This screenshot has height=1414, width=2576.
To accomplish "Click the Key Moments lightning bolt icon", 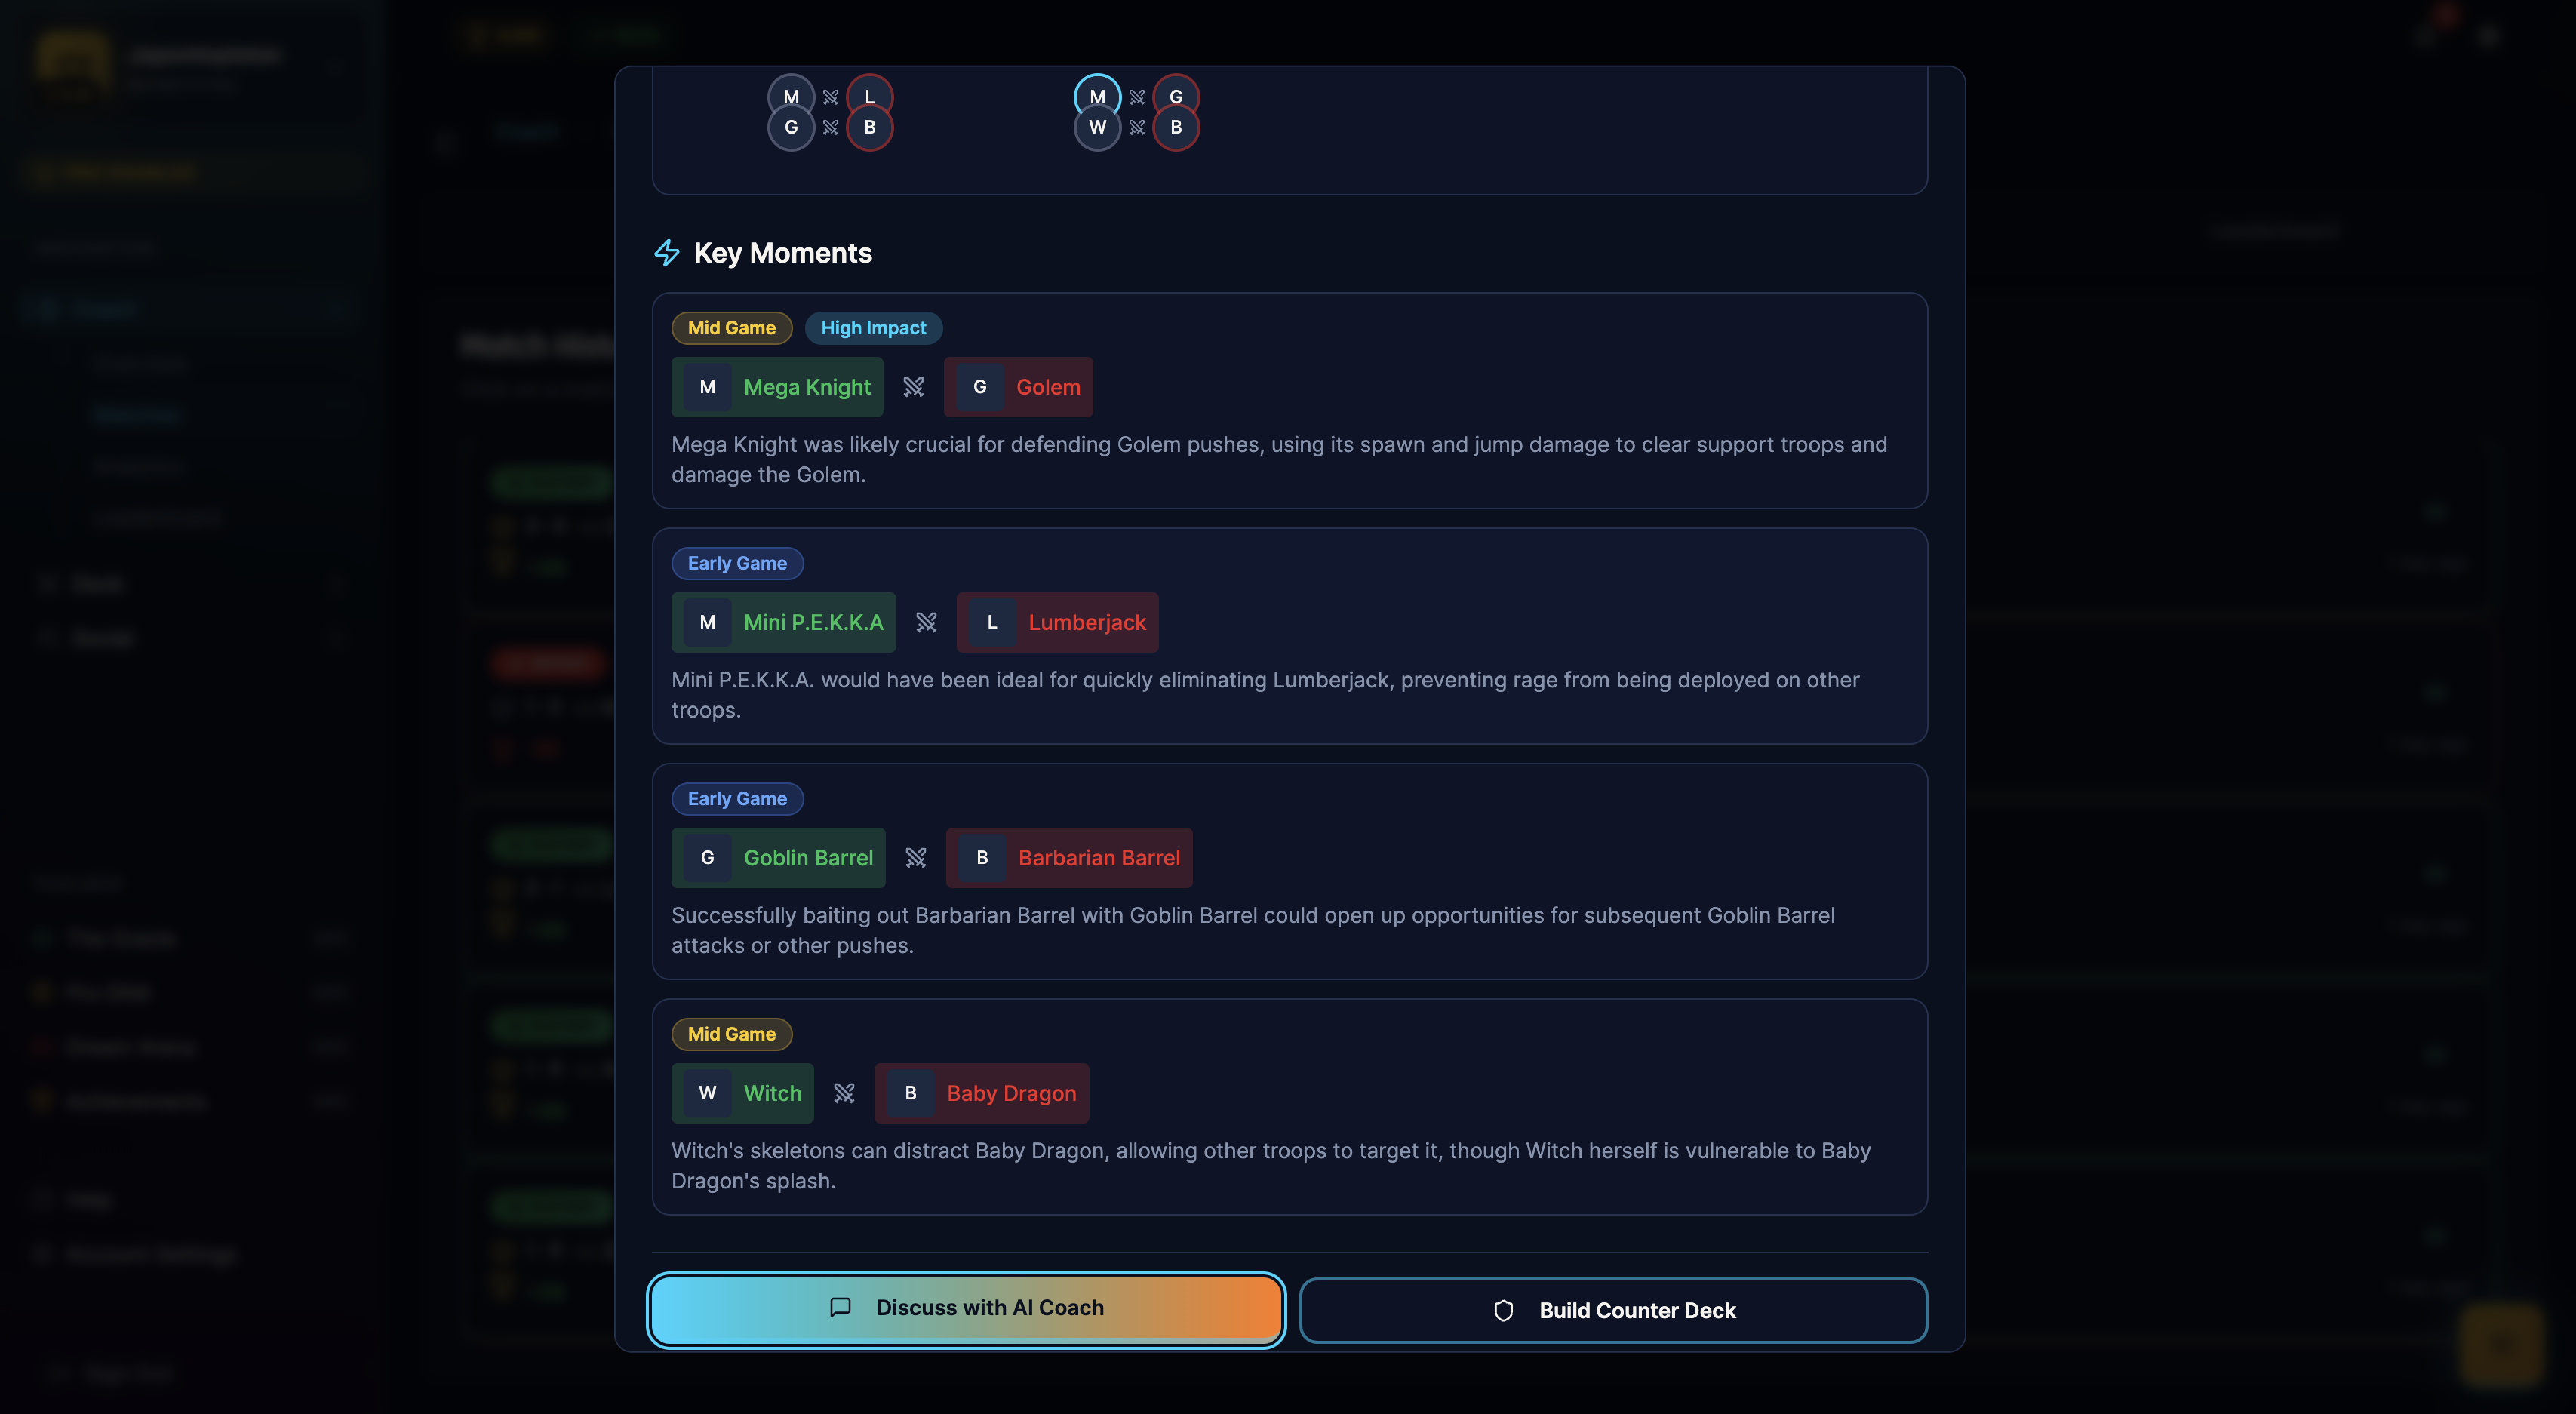I will pyautogui.click(x=666, y=253).
